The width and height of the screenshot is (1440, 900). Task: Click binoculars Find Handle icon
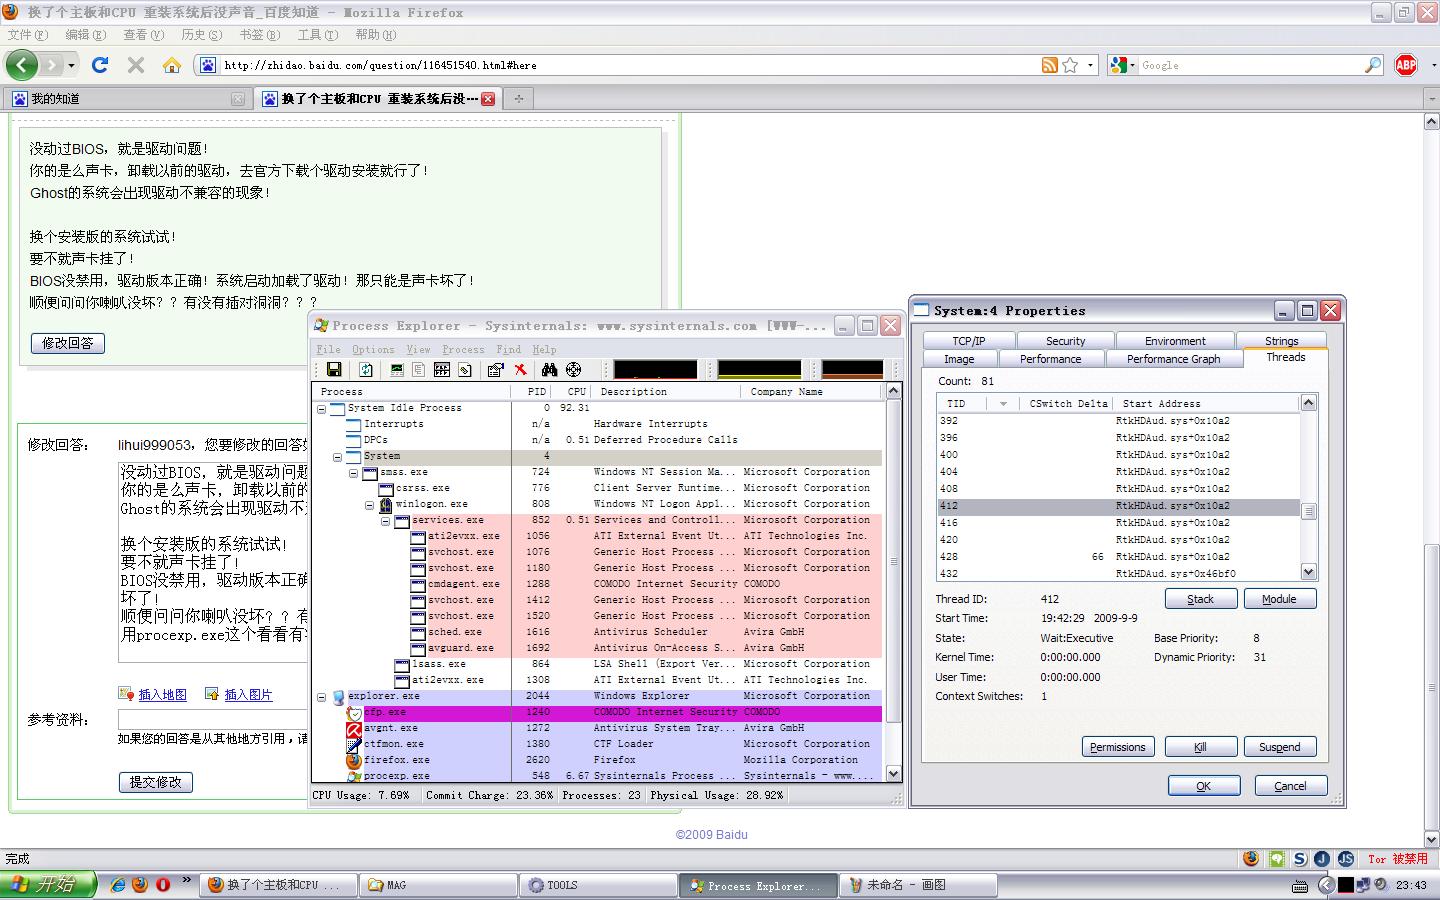pos(549,370)
